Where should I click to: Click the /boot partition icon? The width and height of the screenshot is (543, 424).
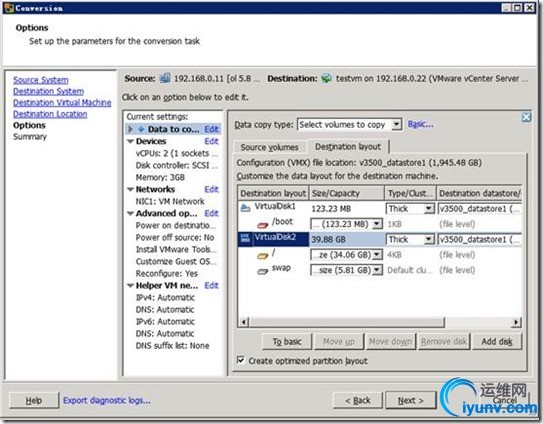[x=262, y=225]
